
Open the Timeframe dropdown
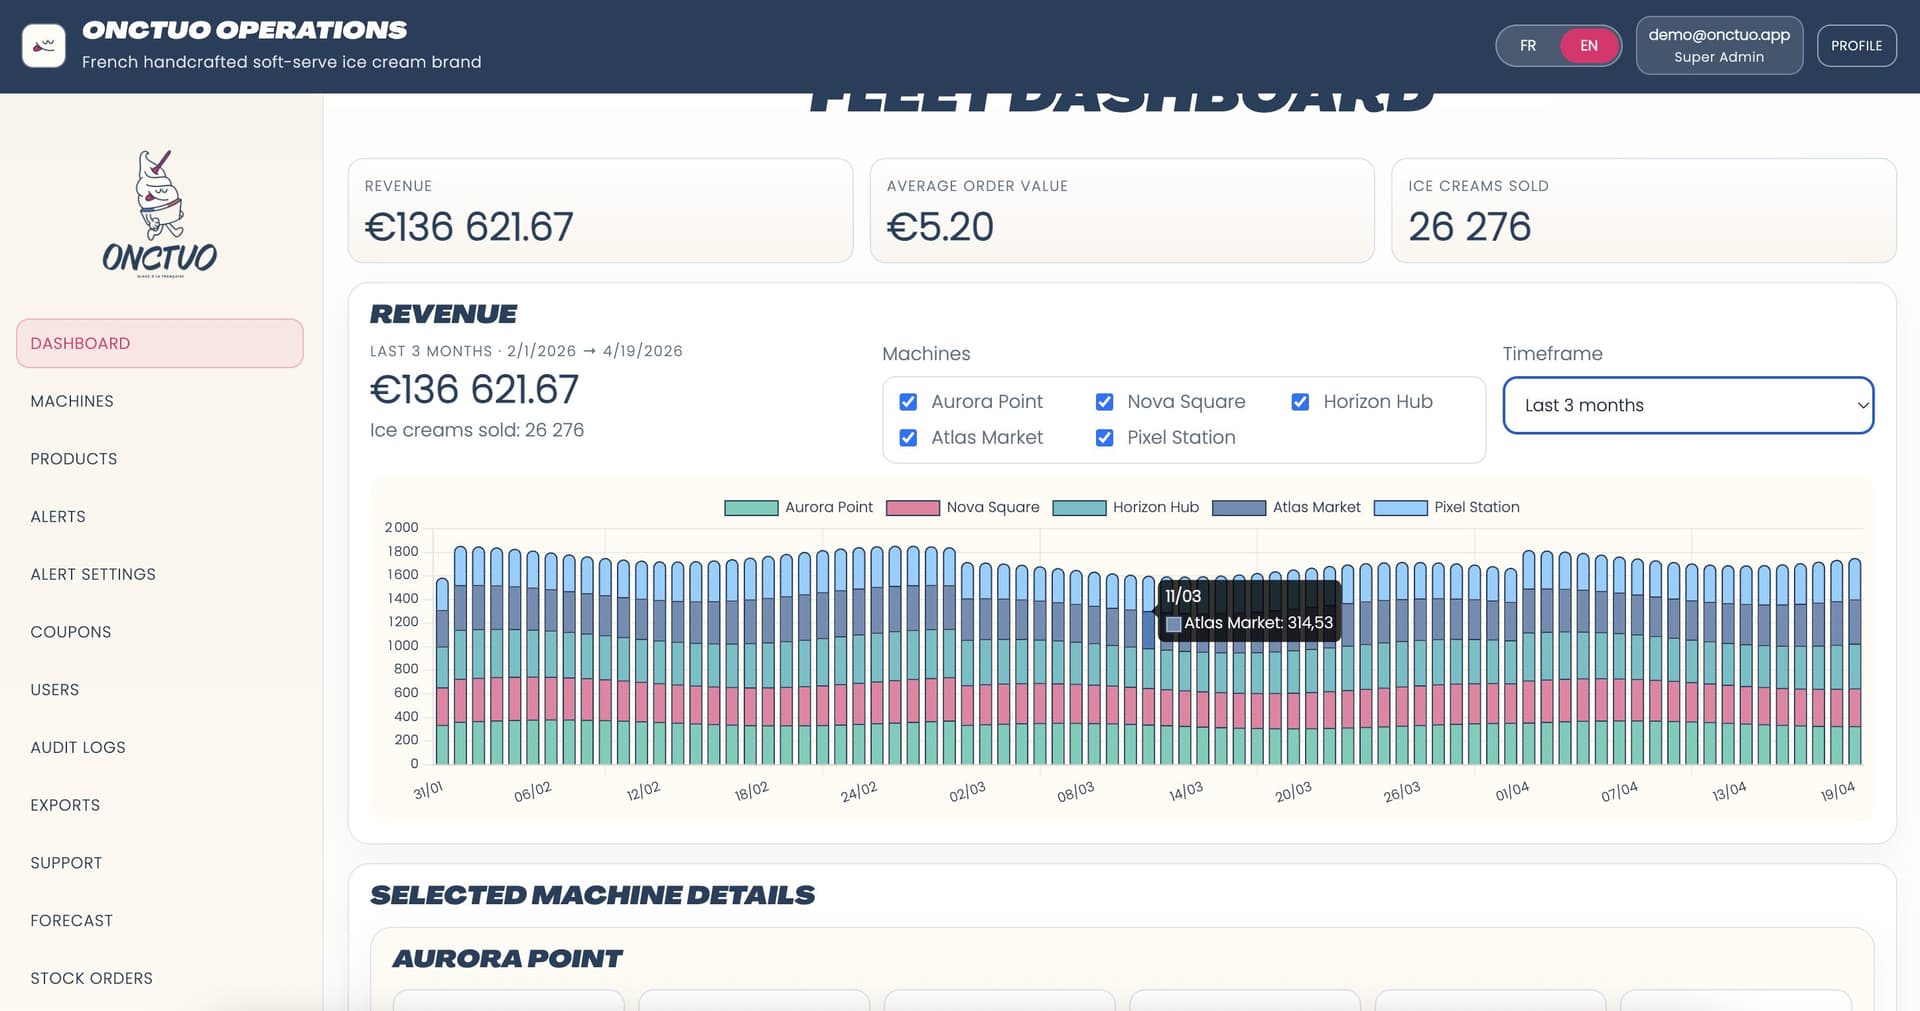click(1688, 405)
